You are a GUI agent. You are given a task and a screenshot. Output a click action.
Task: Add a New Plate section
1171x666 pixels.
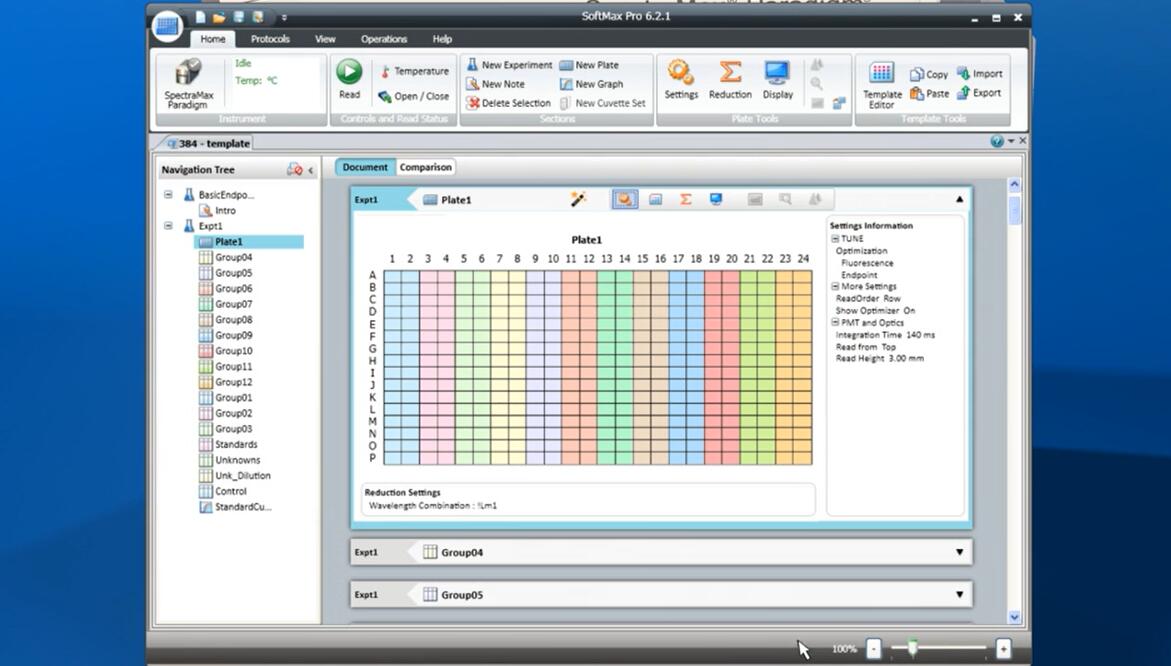coord(589,65)
